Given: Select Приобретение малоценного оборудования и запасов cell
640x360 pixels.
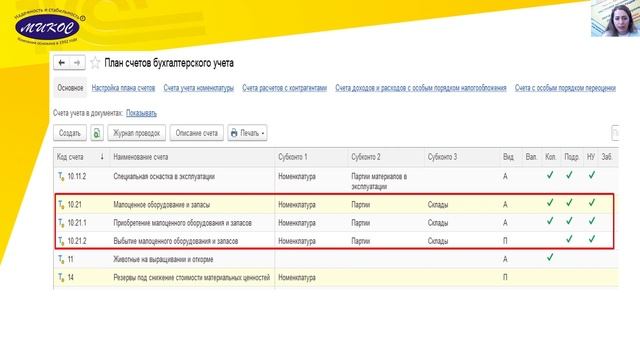Looking at the screenshot, I should pyautogui.click(x=182, y=223).
